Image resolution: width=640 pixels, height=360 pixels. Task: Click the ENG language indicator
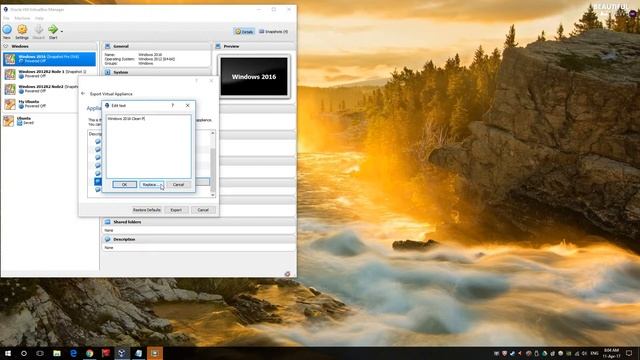(594, 353)
